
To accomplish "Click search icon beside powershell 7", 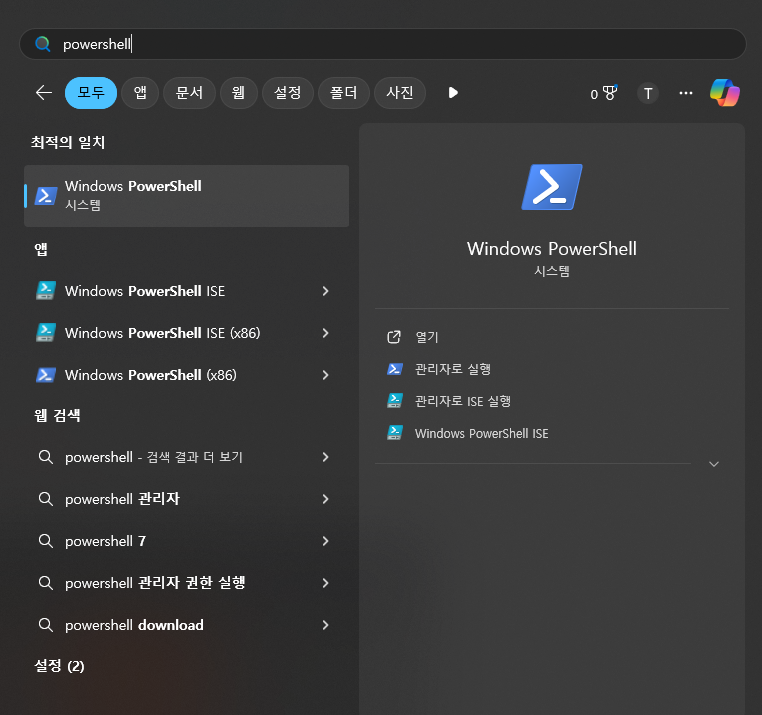I will click(x=46, y=541).
